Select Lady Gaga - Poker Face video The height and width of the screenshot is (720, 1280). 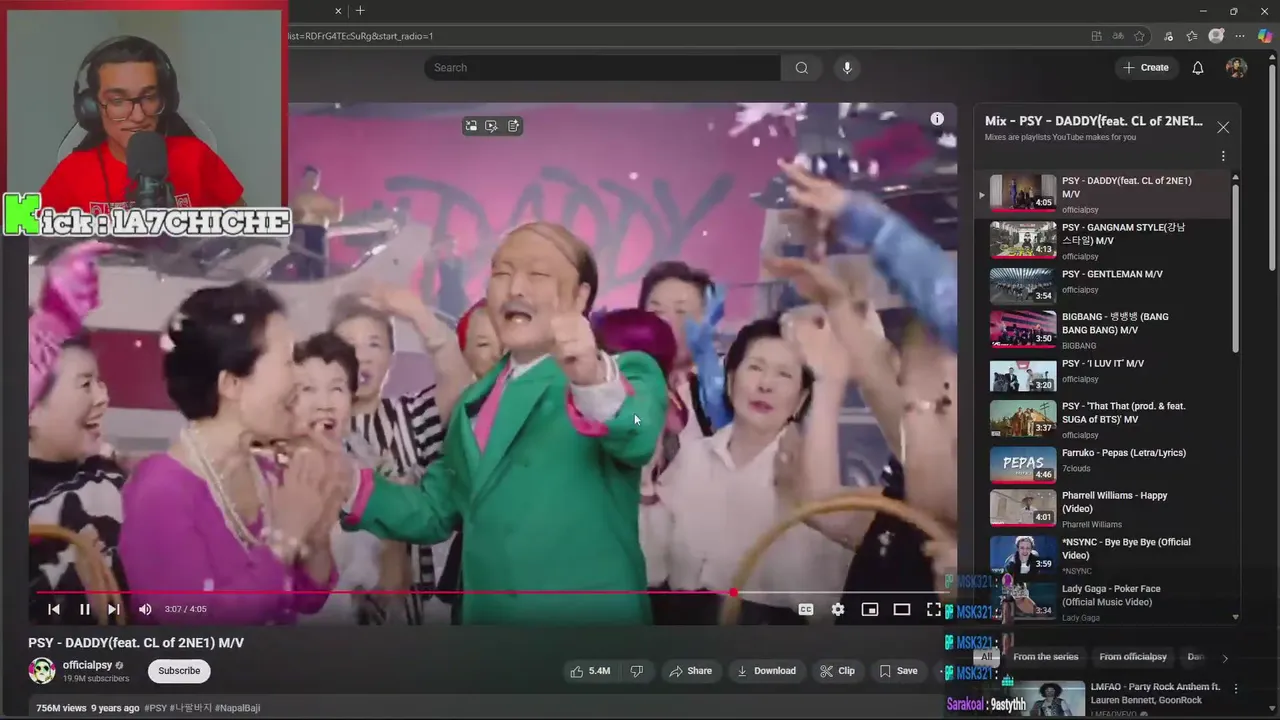pyautogui.click(x=1106, y=601)
